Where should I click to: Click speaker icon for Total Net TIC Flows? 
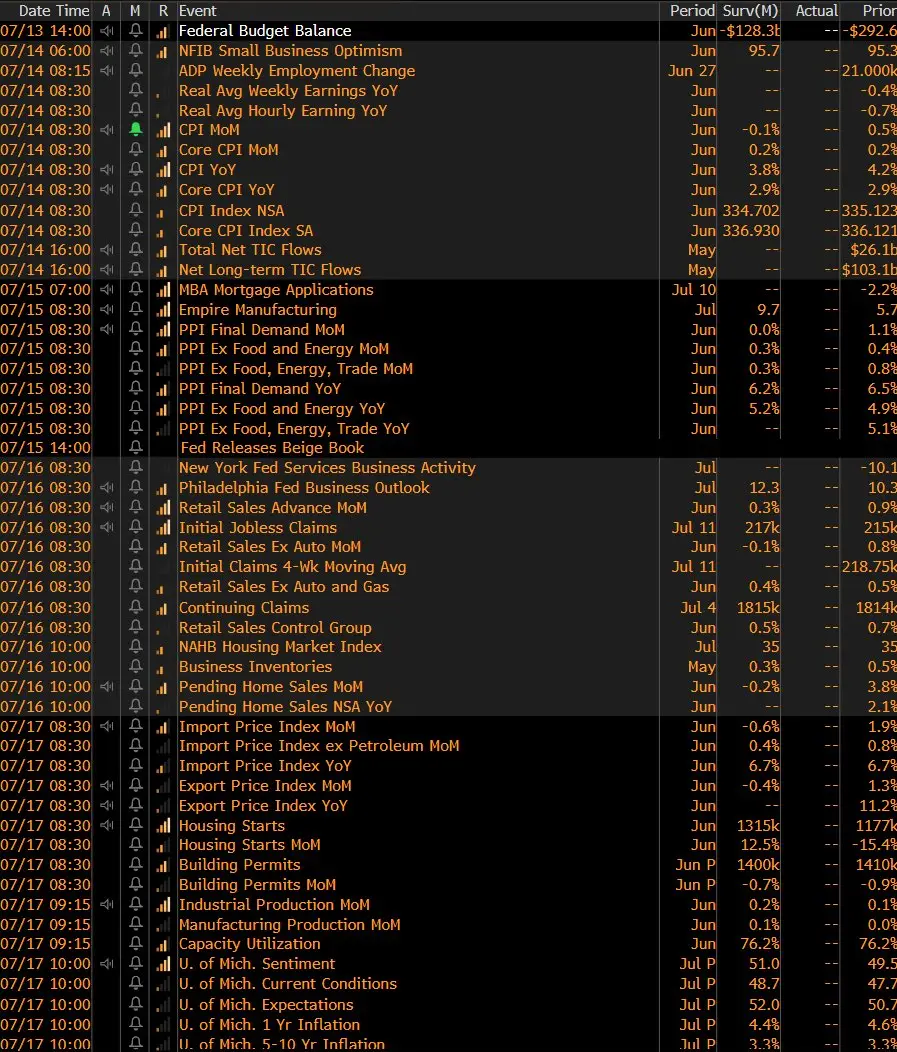tap(107, 250)
